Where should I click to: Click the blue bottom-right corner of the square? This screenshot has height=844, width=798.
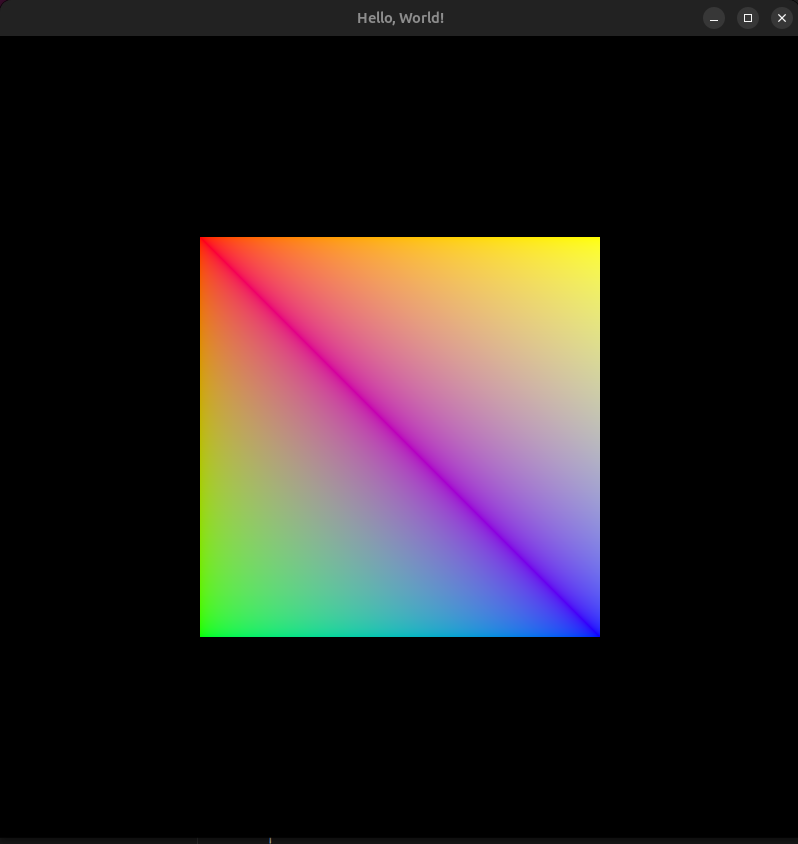[593, 630]
